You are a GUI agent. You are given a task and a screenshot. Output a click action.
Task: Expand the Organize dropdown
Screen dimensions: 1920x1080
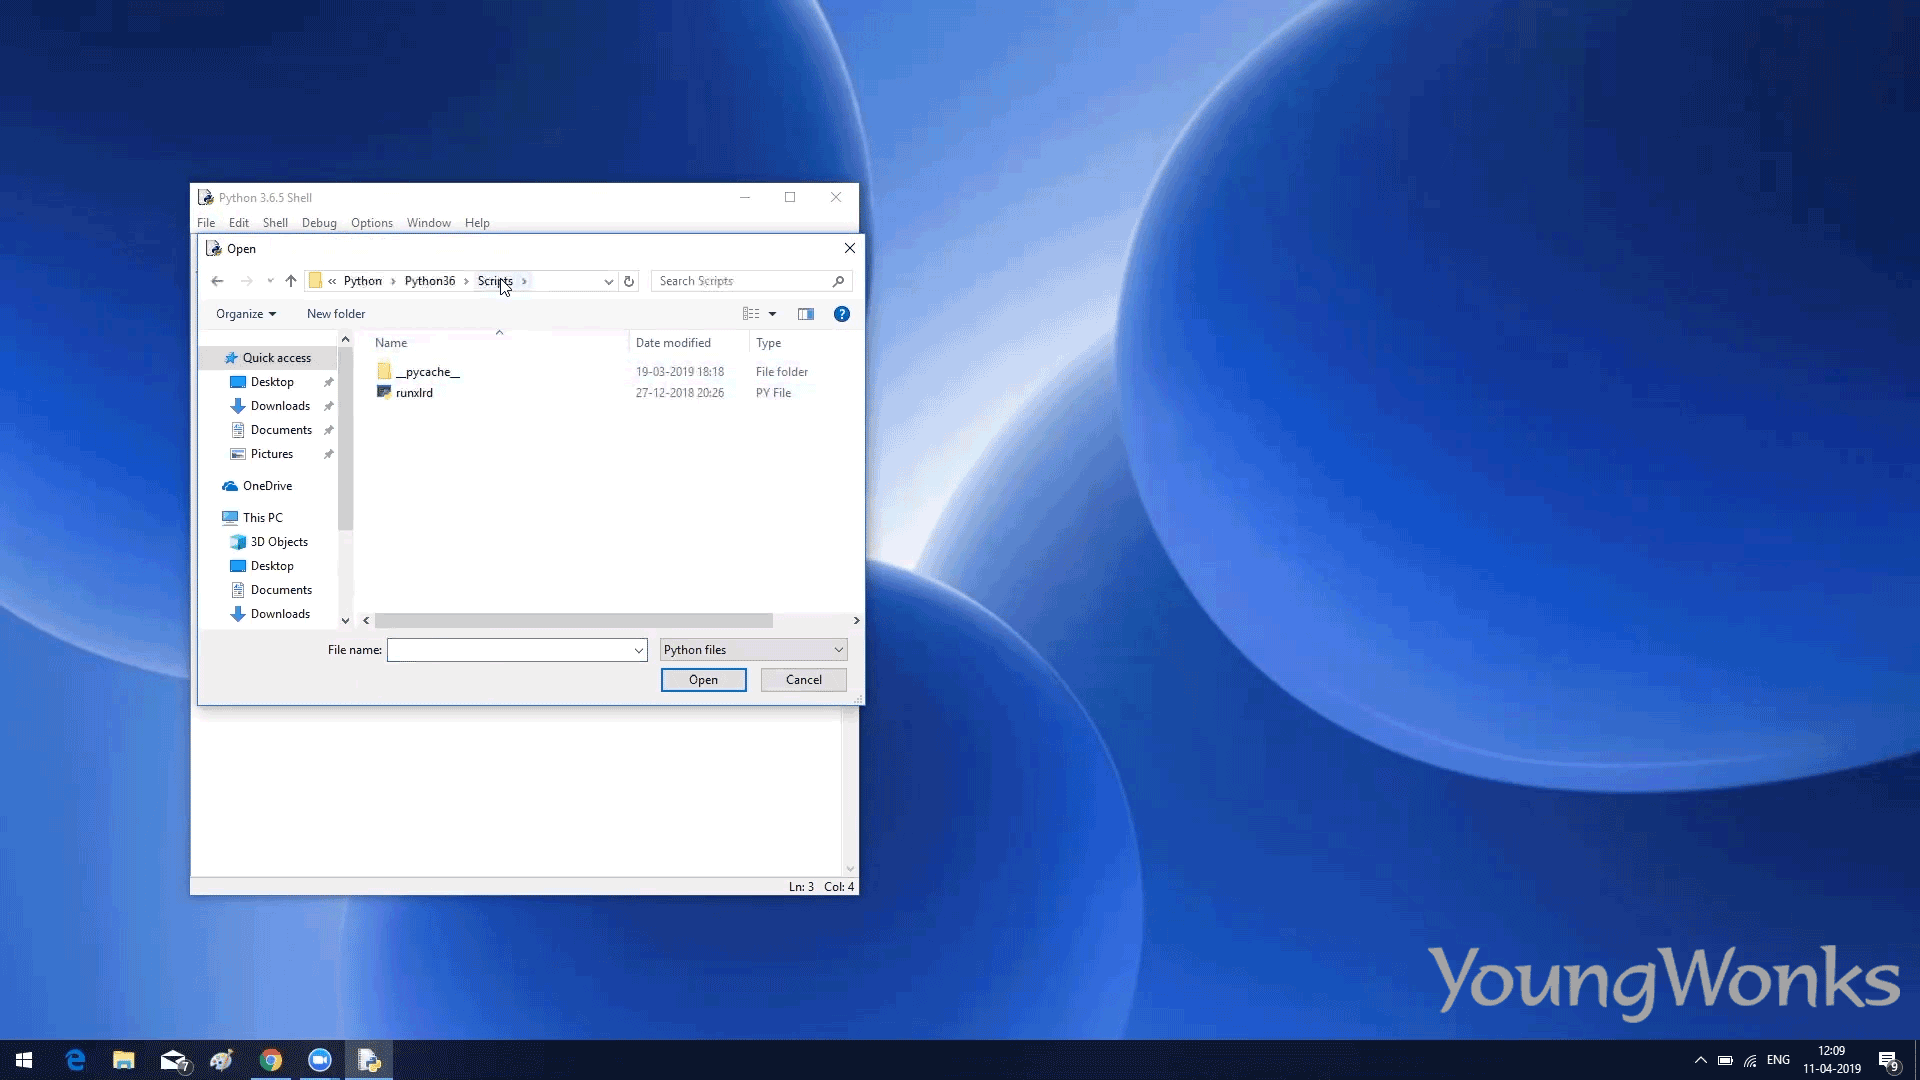tap(246, 314)
